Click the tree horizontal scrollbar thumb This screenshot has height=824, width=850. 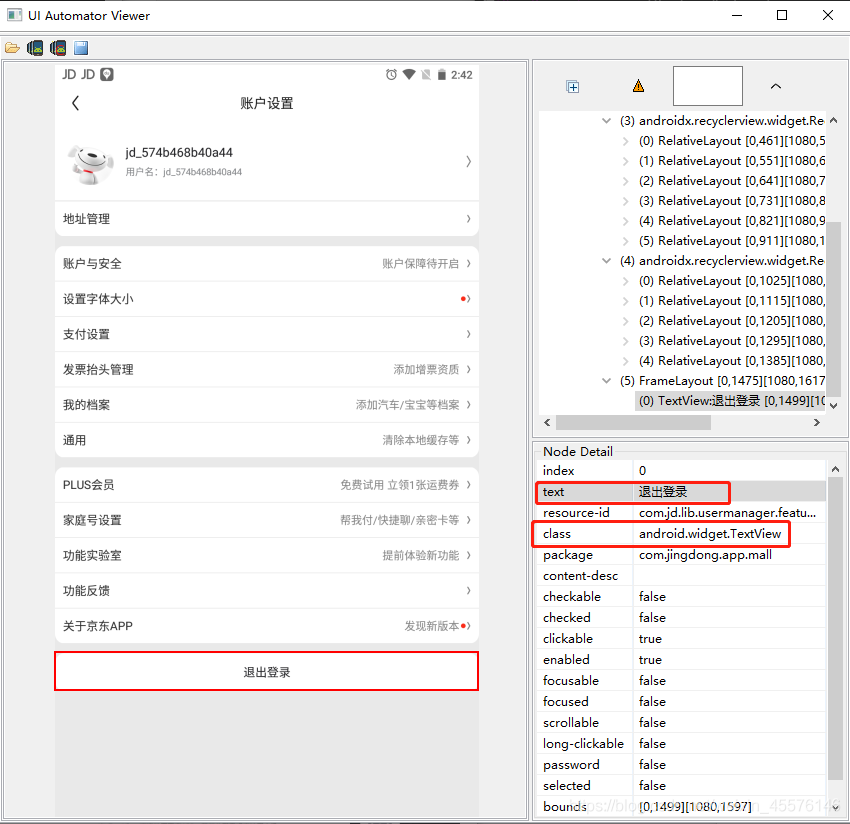633,422
